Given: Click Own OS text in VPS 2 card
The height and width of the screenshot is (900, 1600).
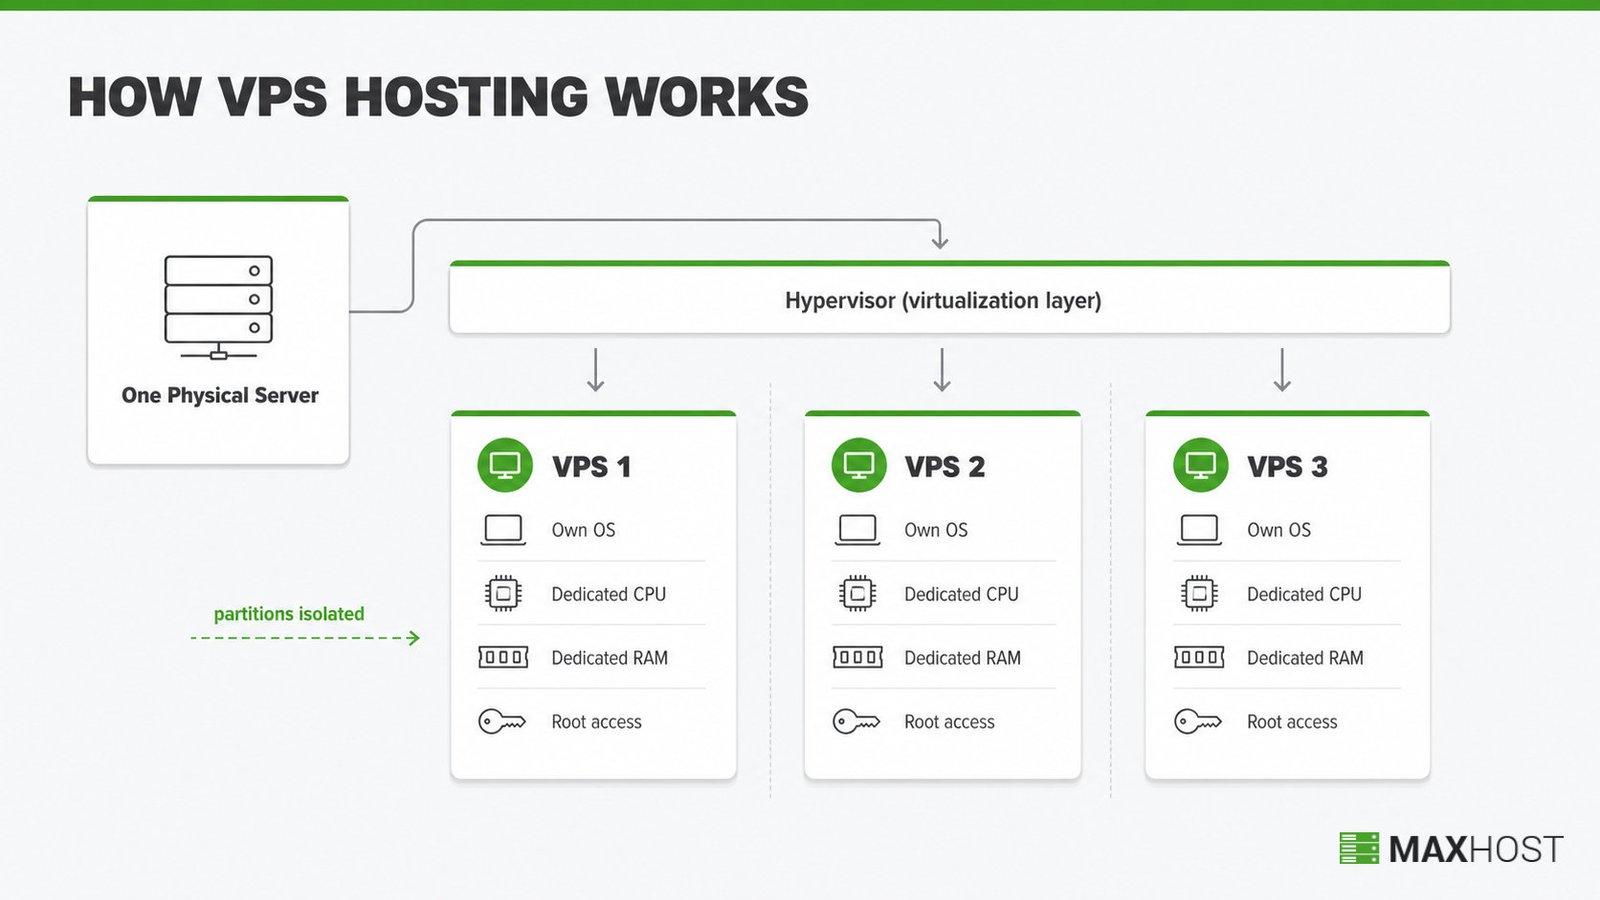Looking at the screenshot, I should point(936,530).
